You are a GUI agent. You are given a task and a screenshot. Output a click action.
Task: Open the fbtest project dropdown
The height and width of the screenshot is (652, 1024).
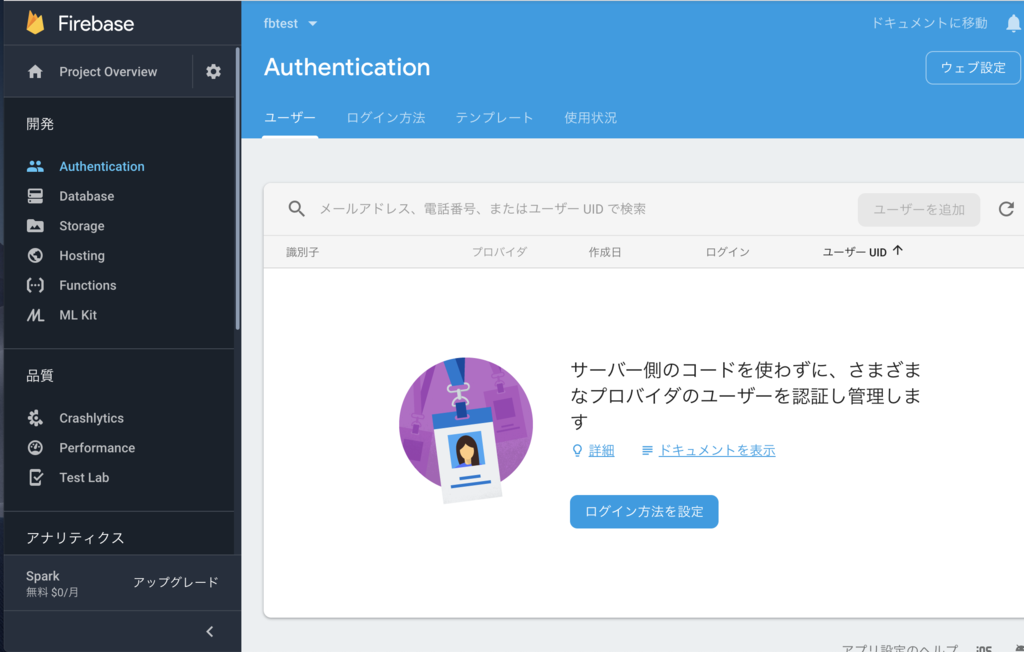pyautogui.click(x=291, y=24)
